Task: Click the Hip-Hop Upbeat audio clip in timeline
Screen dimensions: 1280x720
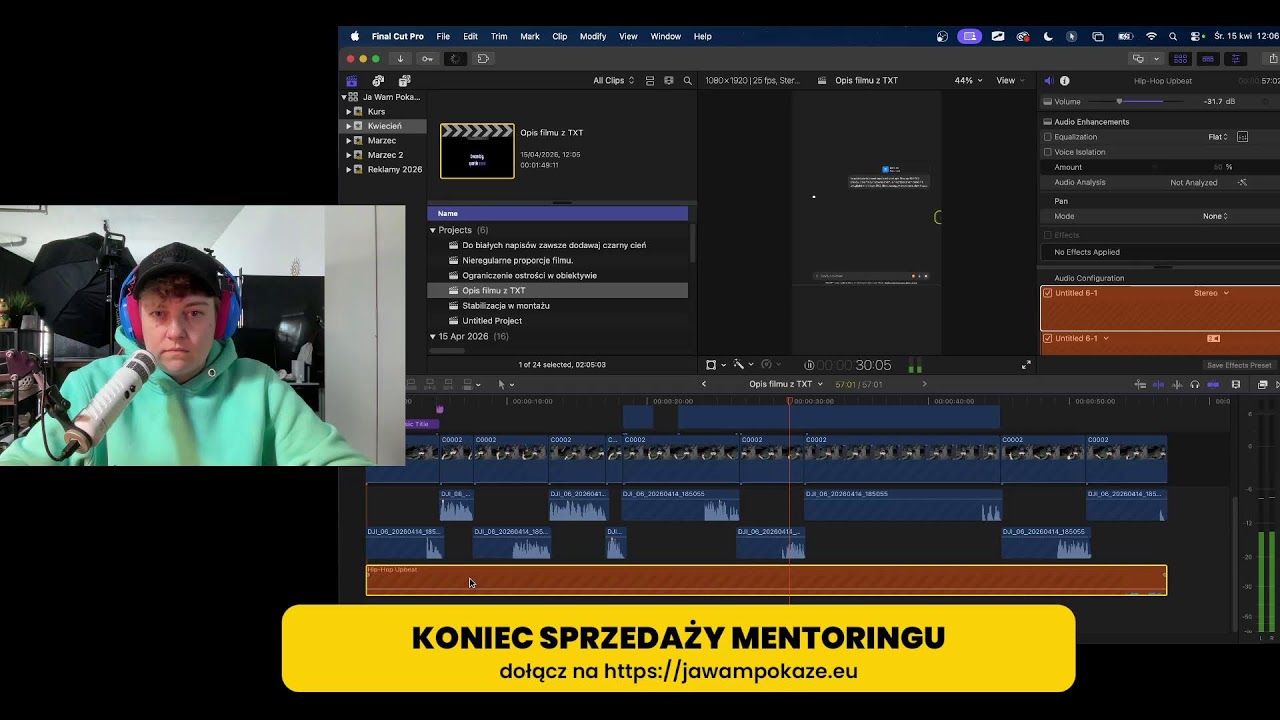Action: pos(766,580)
